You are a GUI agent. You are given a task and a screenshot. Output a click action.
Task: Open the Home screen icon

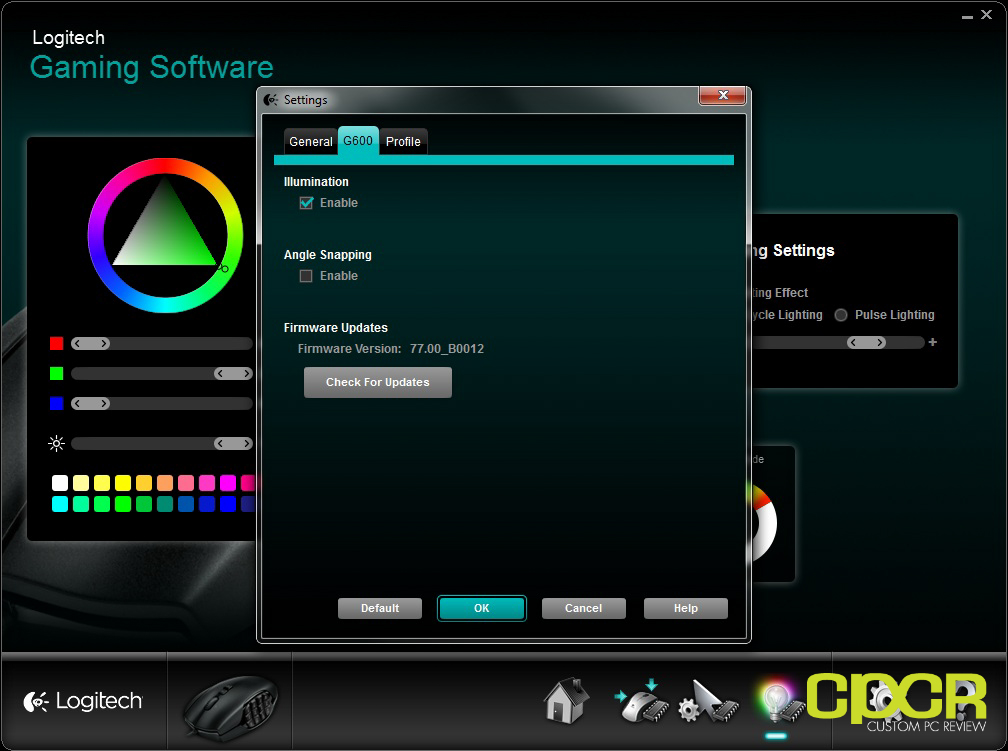click(566, 701)
